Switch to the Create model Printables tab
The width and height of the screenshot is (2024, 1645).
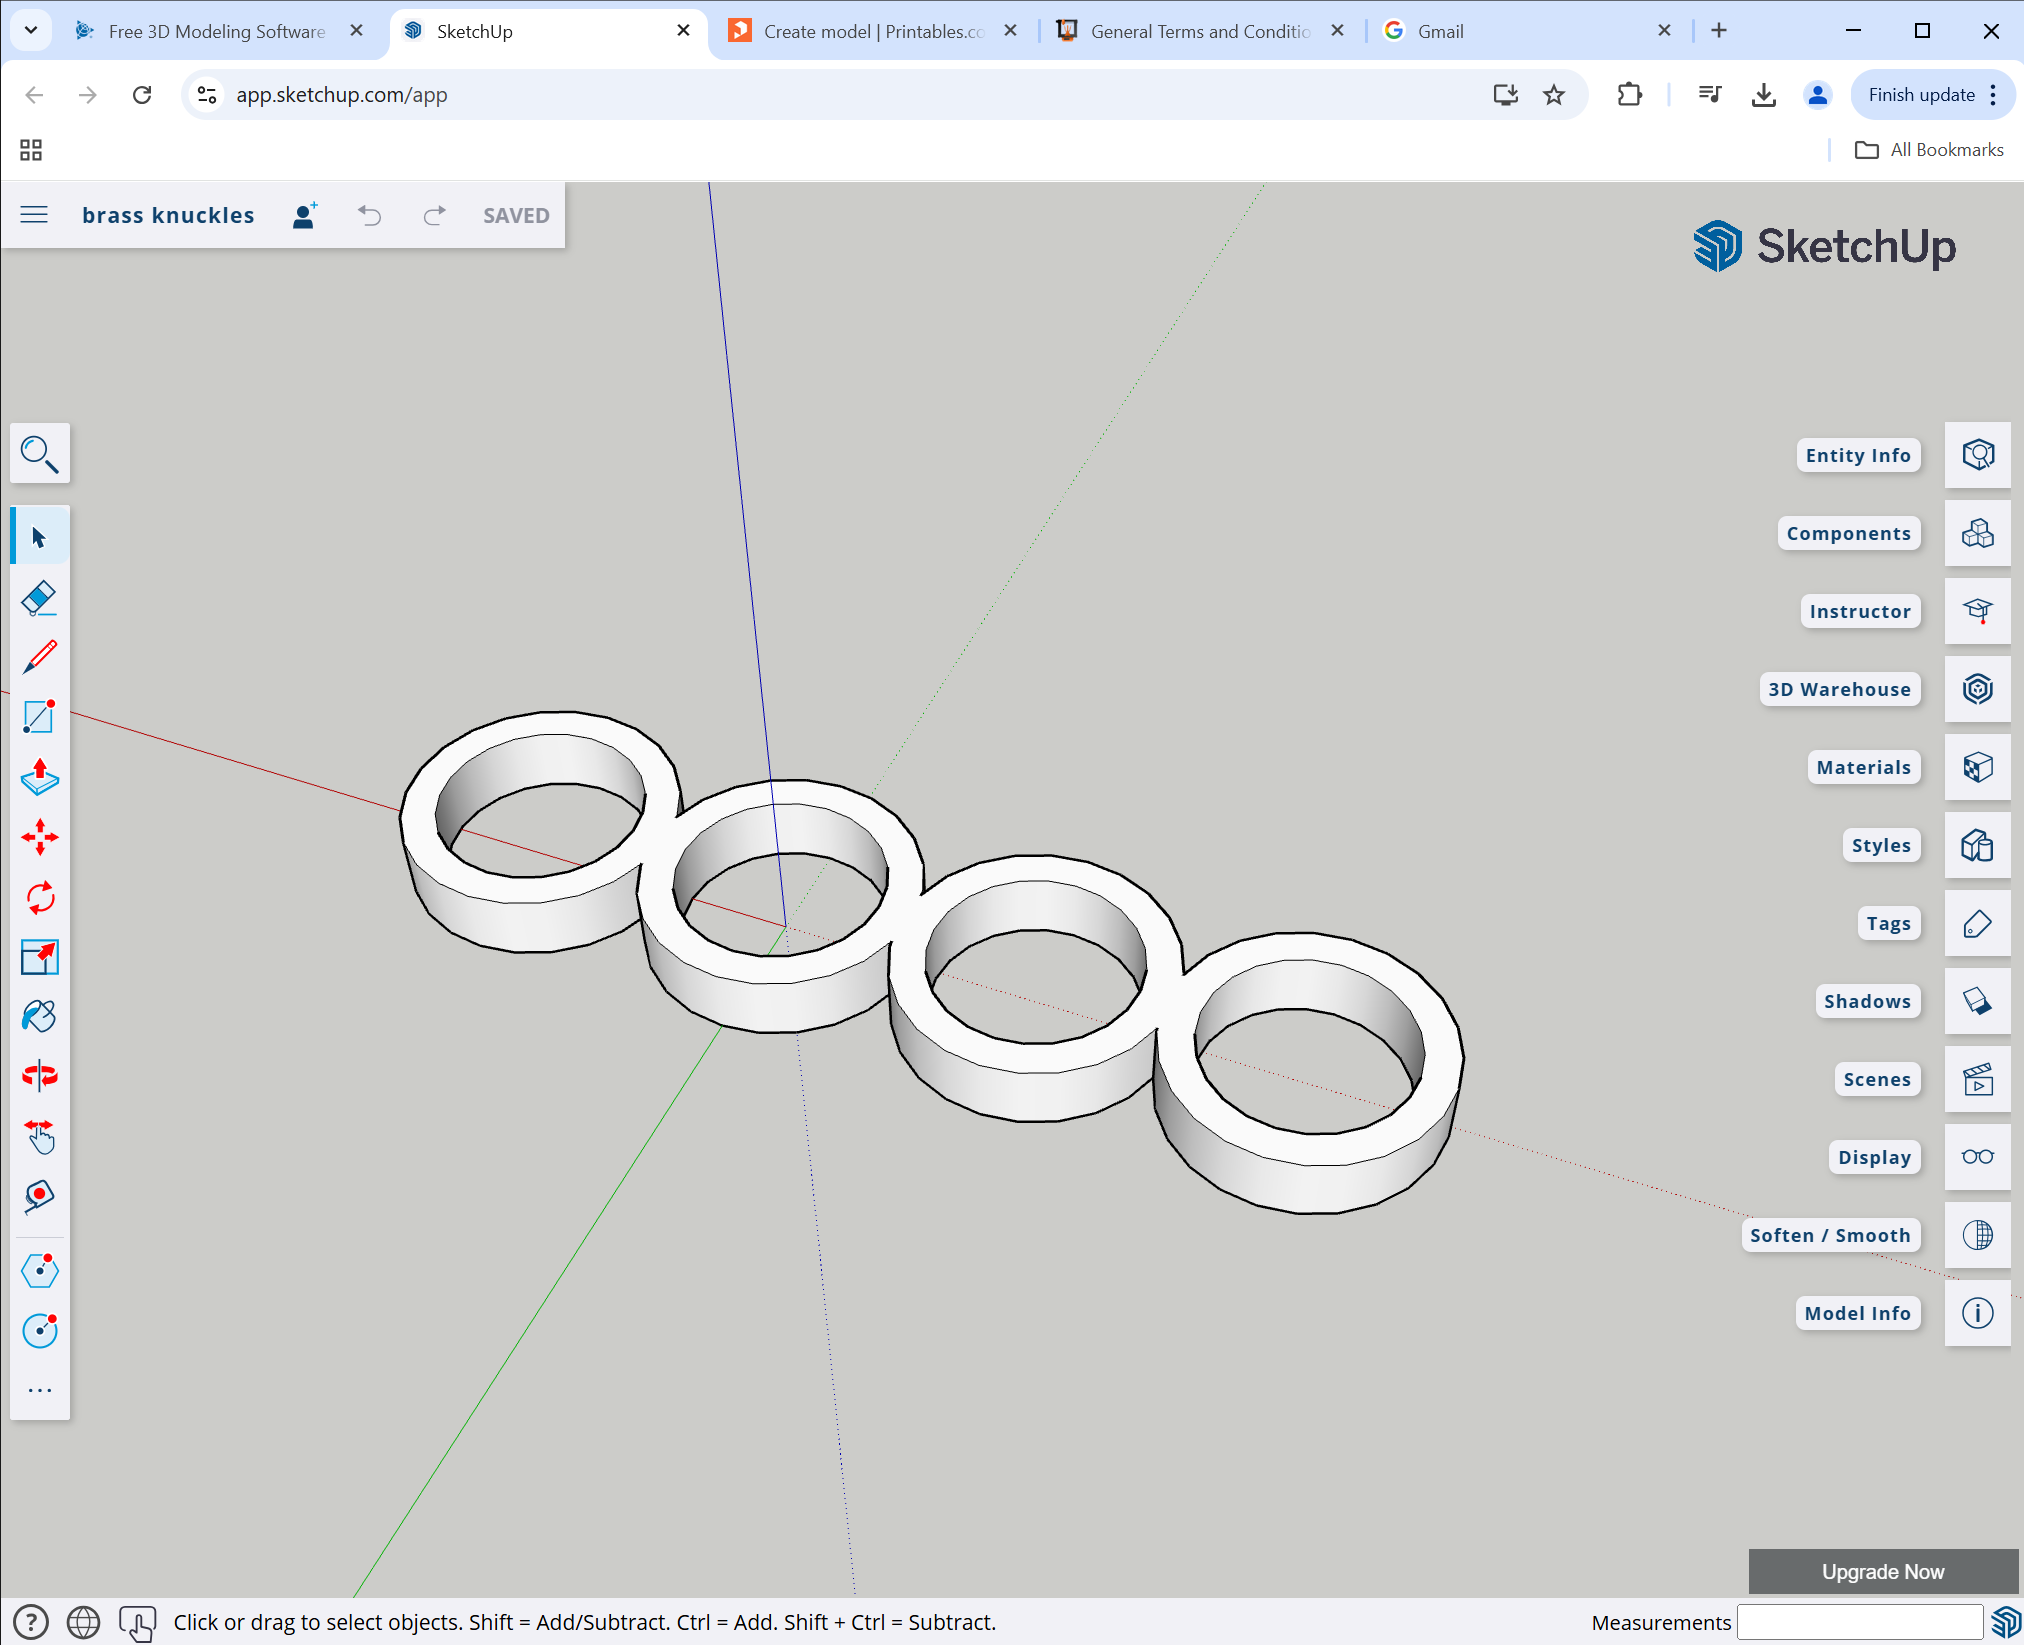click(x=873, y=31)
